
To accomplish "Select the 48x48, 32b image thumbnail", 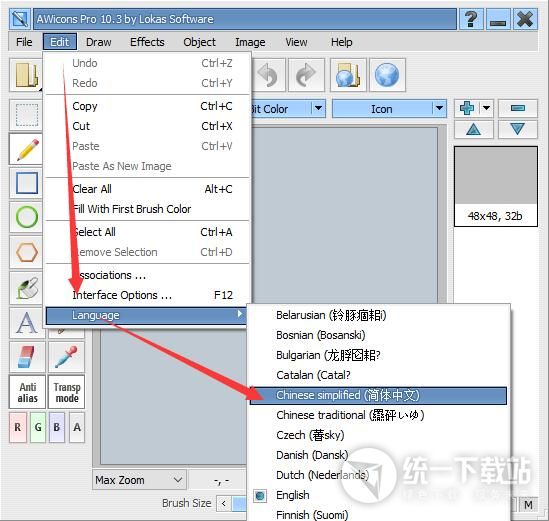I will click(496, 187).
